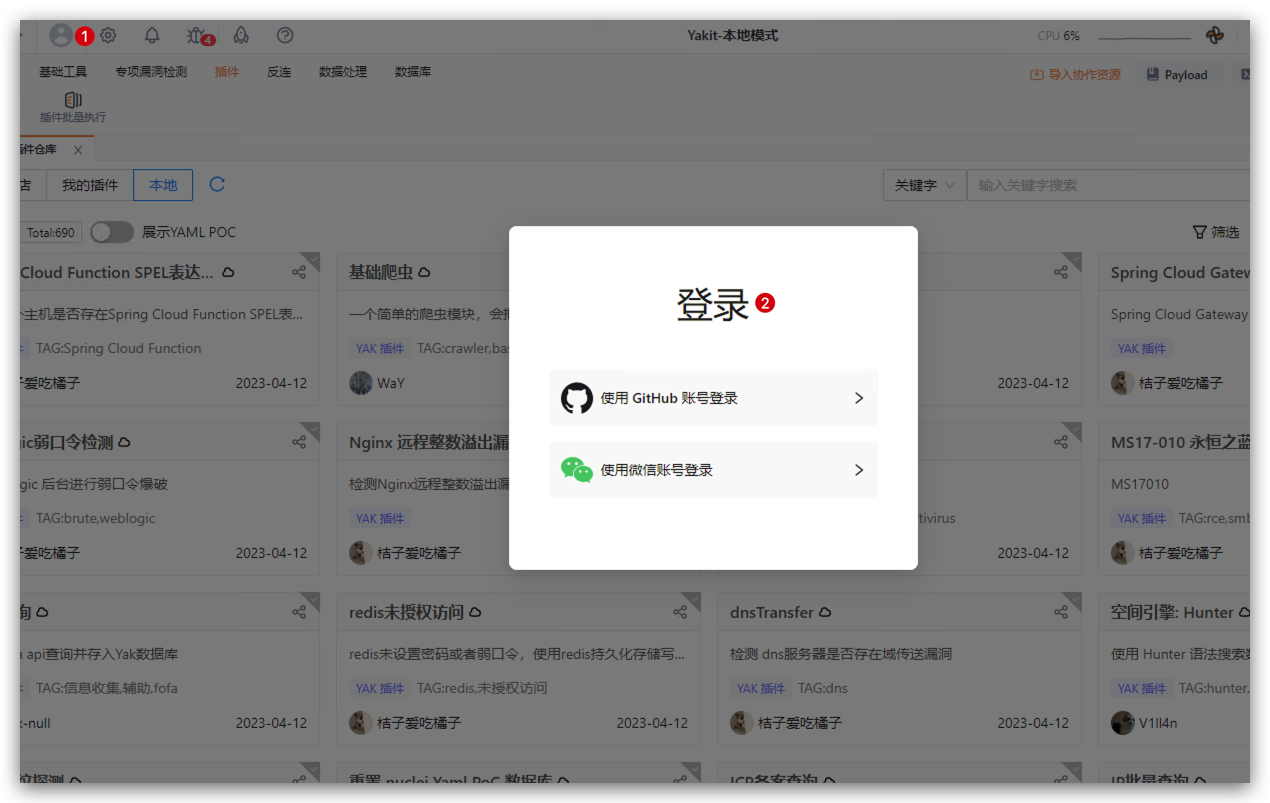
Task: Expand the 关键字 search type dropdown
Action: coord(924,185)
